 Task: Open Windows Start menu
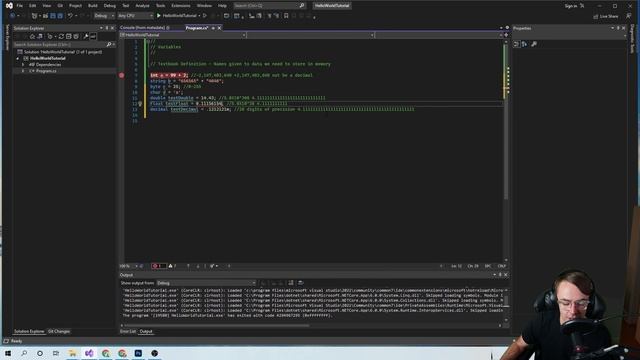click(x=8, y=353)
